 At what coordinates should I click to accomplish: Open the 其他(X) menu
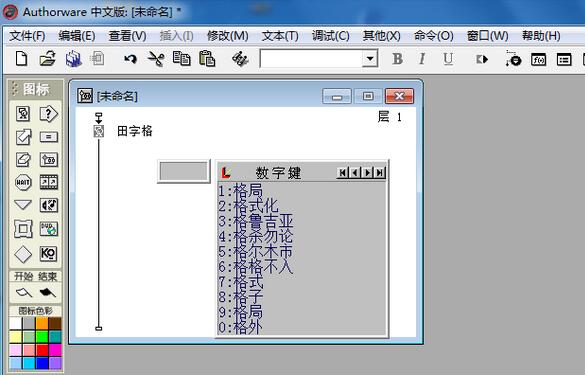click(382, 36)
